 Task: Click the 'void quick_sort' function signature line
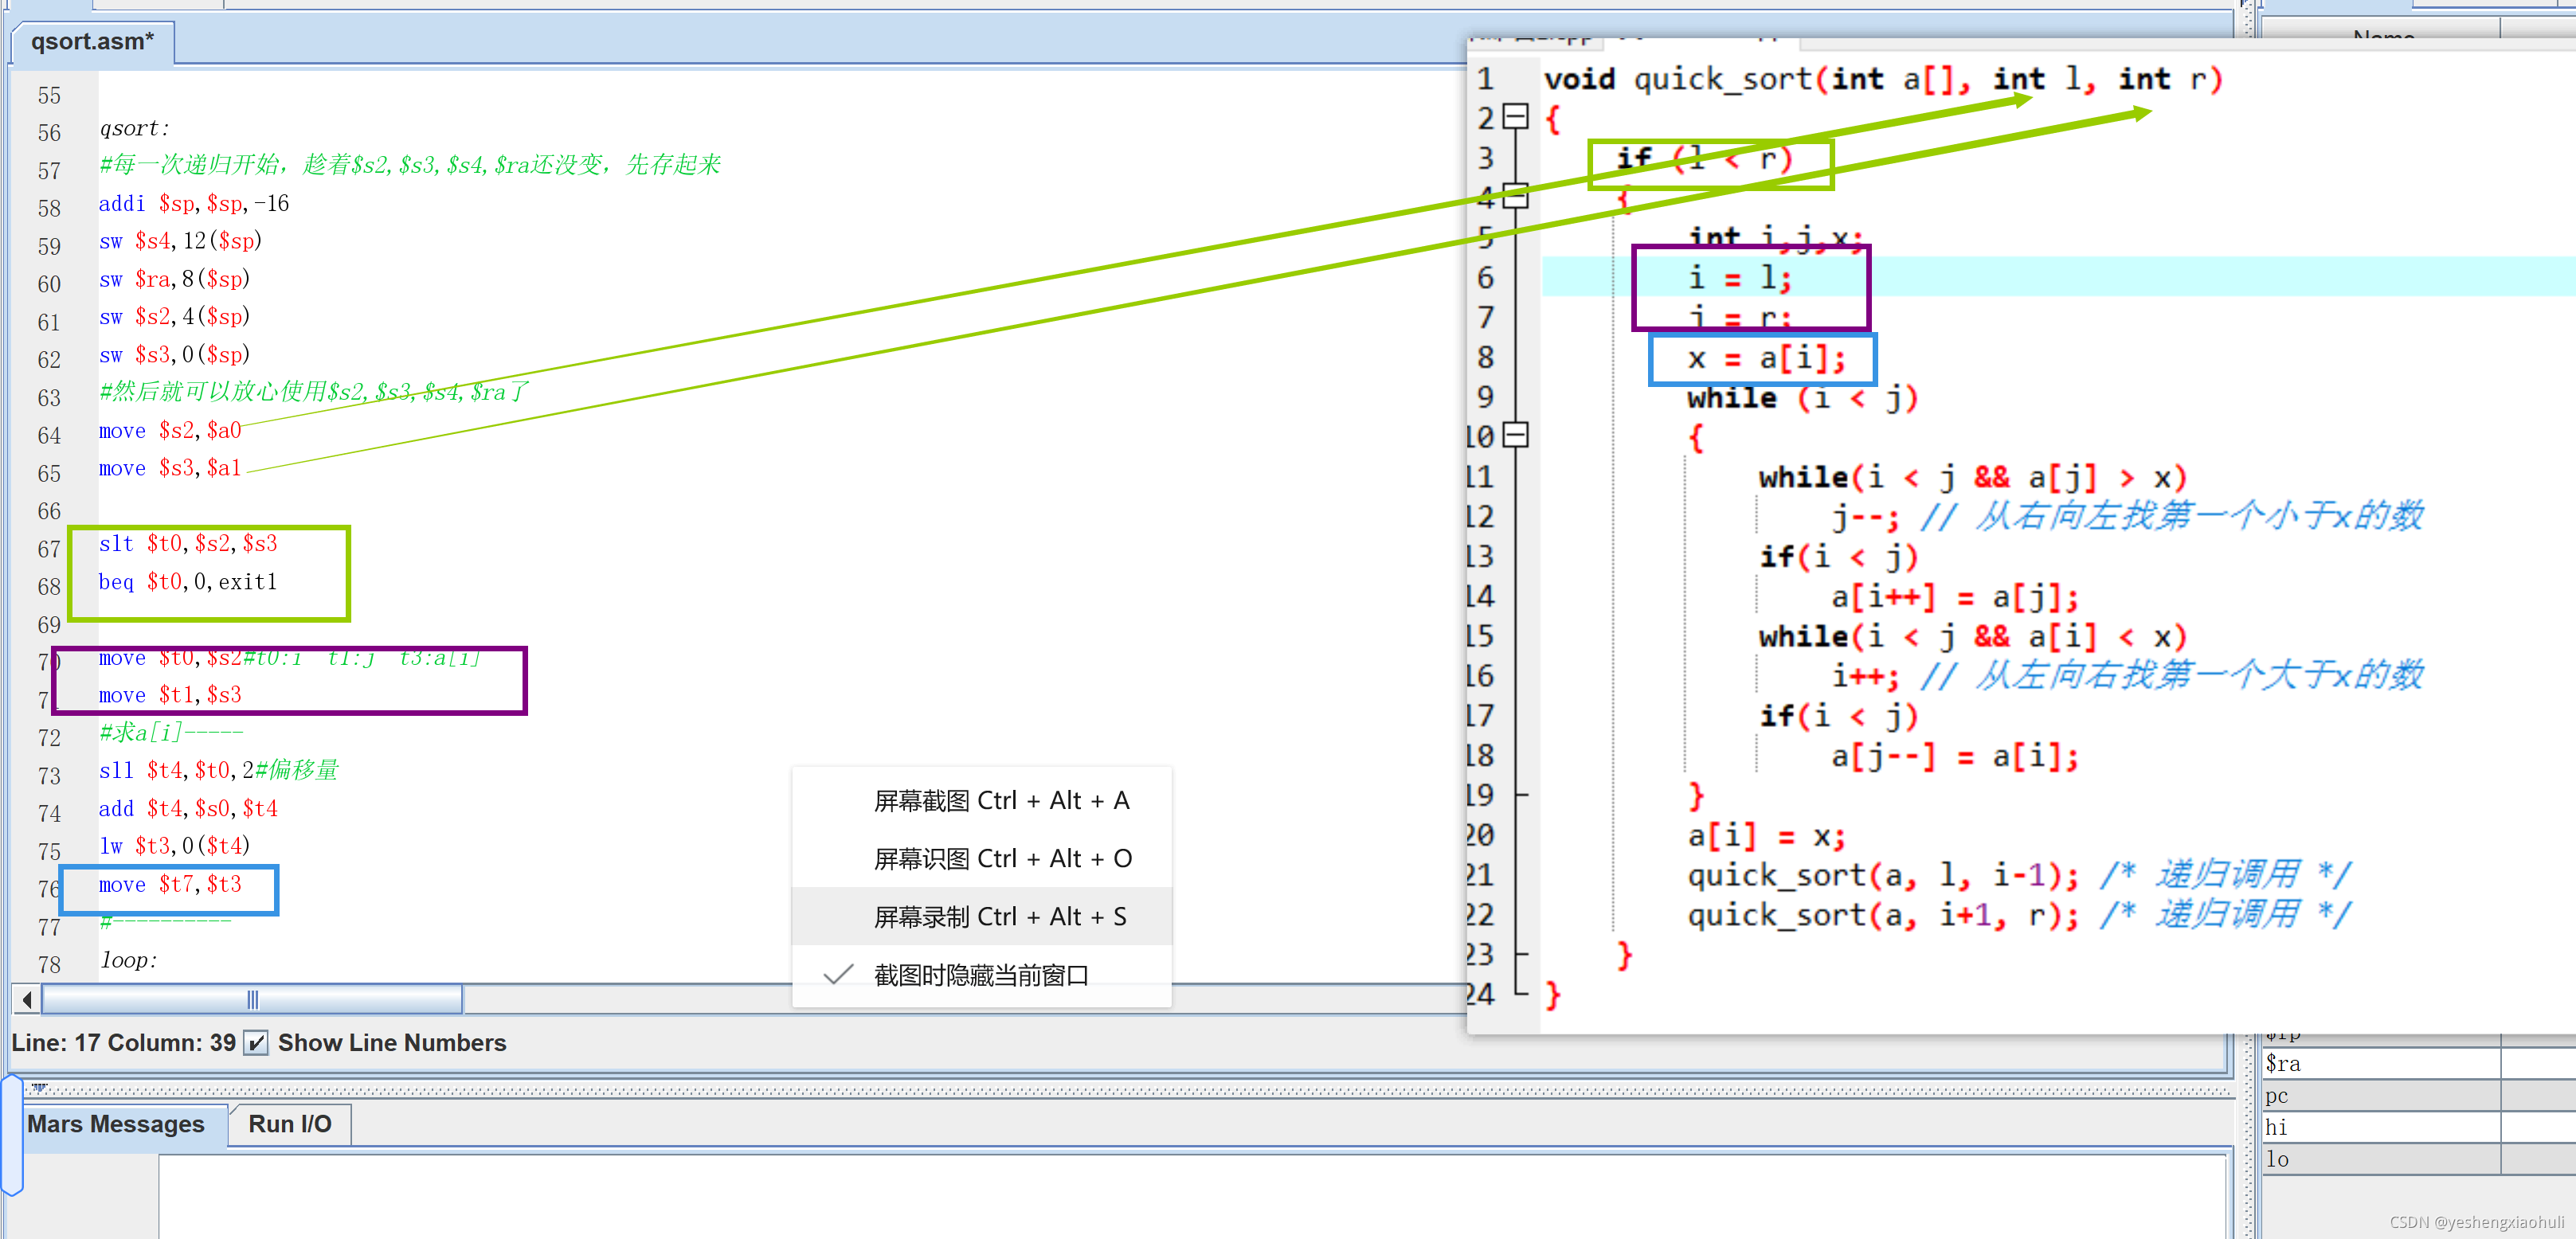[1883, 79]
